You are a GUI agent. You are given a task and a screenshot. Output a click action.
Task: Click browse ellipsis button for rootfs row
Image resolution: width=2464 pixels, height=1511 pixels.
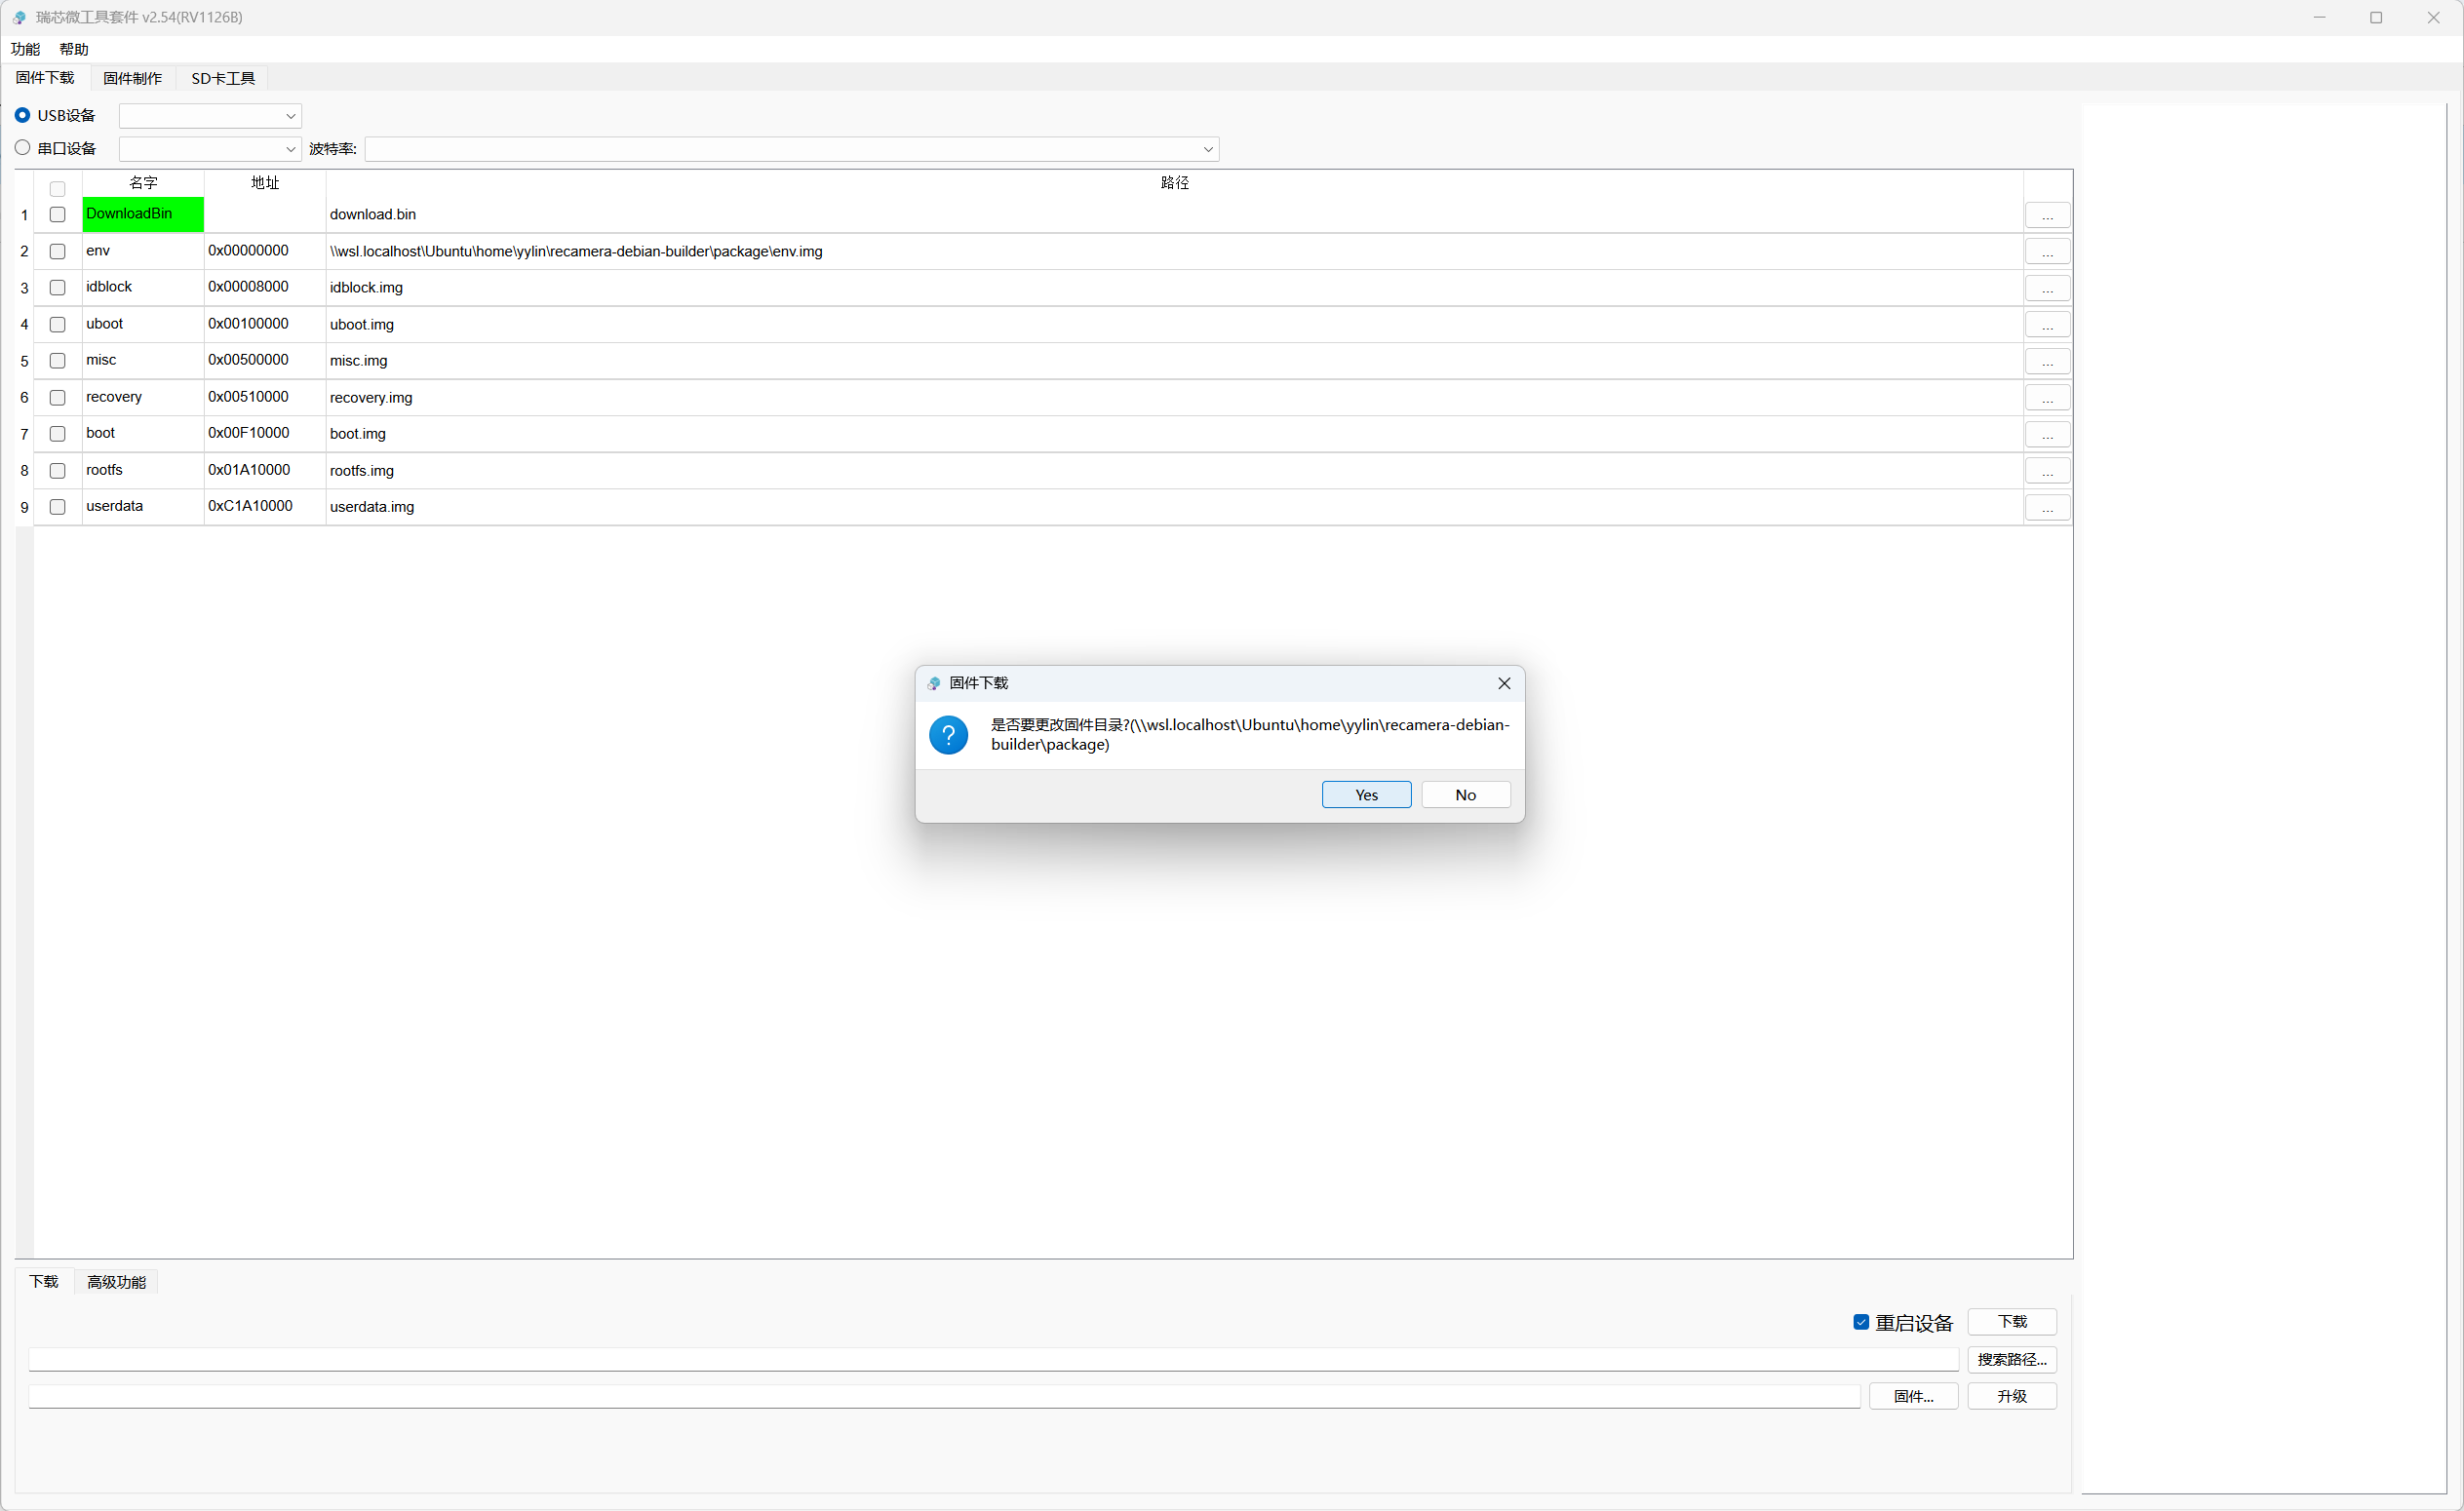click(2047, 471)
